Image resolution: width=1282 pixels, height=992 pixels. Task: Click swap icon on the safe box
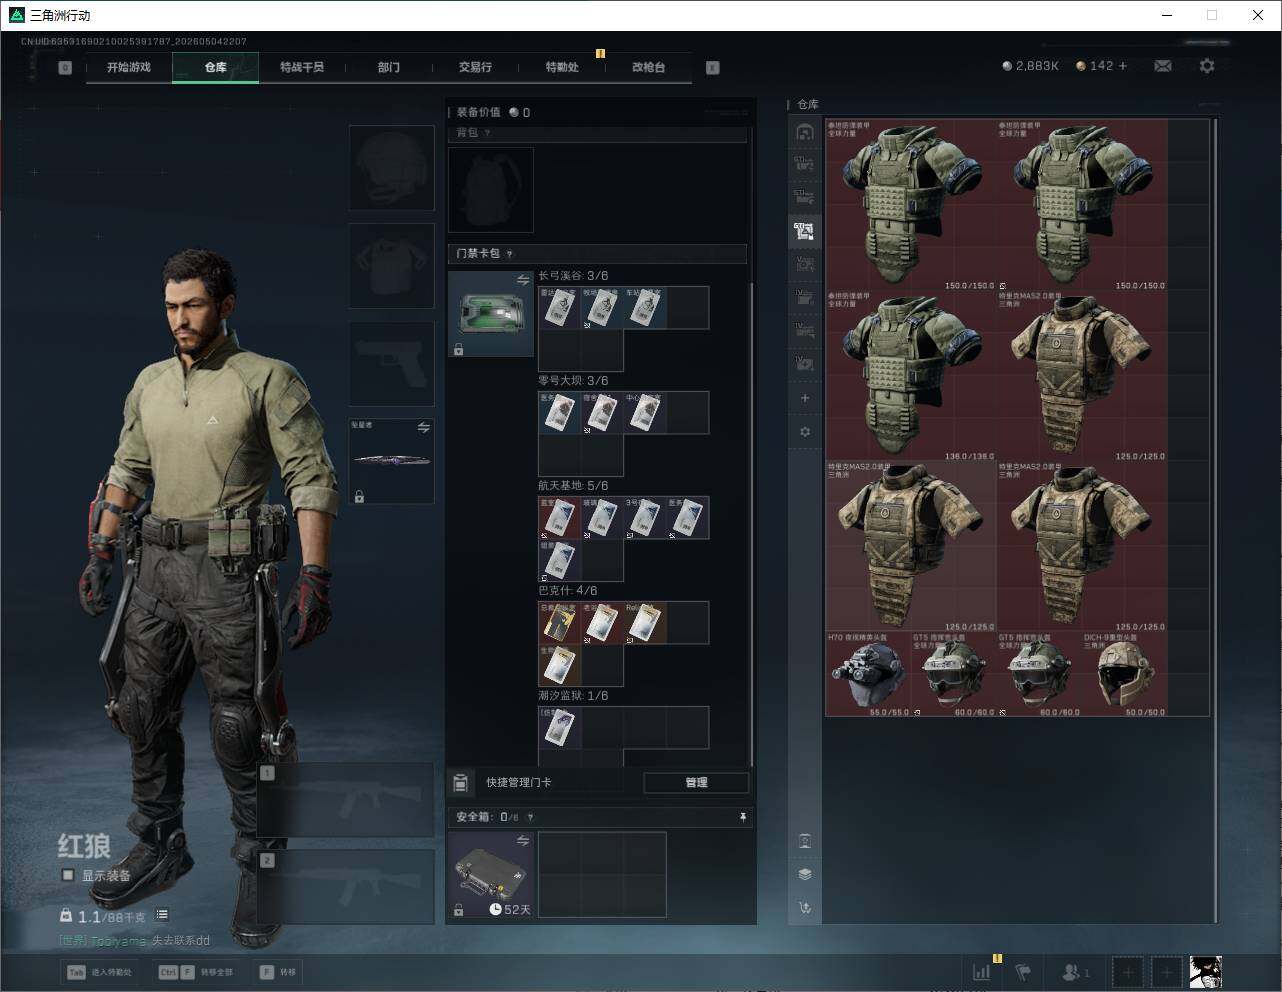pos(522,842)
